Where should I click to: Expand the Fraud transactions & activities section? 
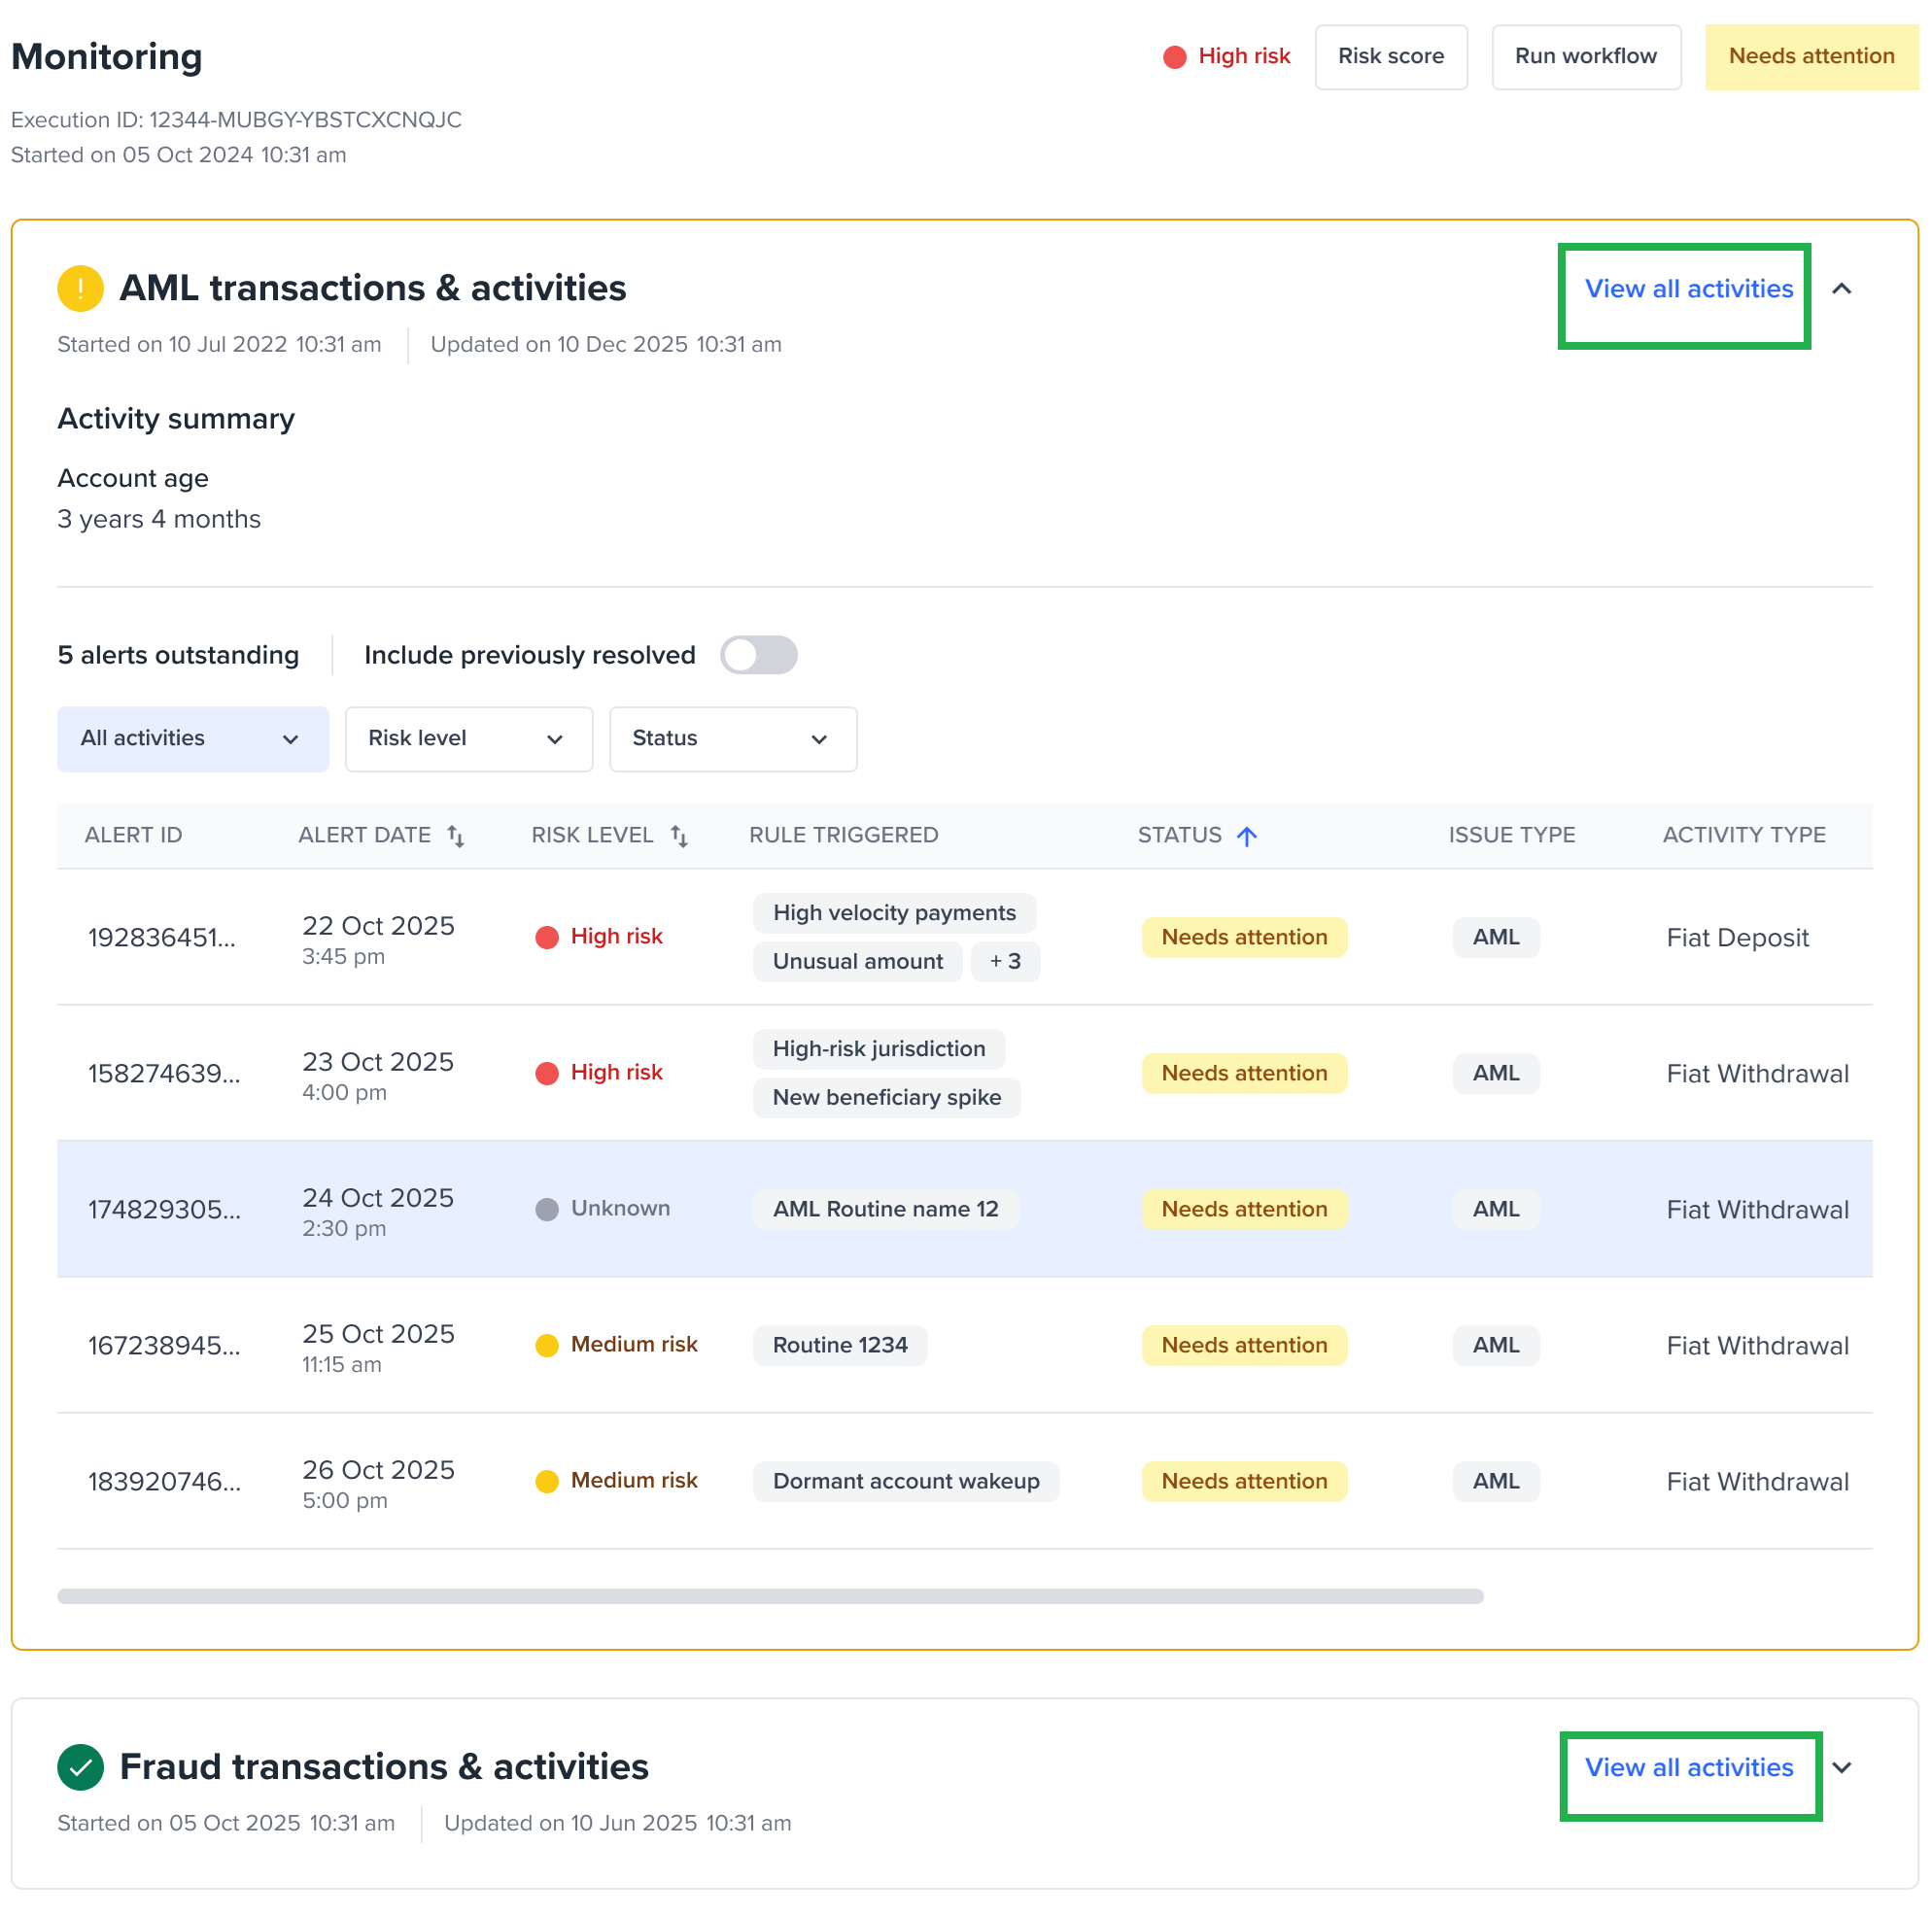pyautogui.click(x=1843, y=1766)
